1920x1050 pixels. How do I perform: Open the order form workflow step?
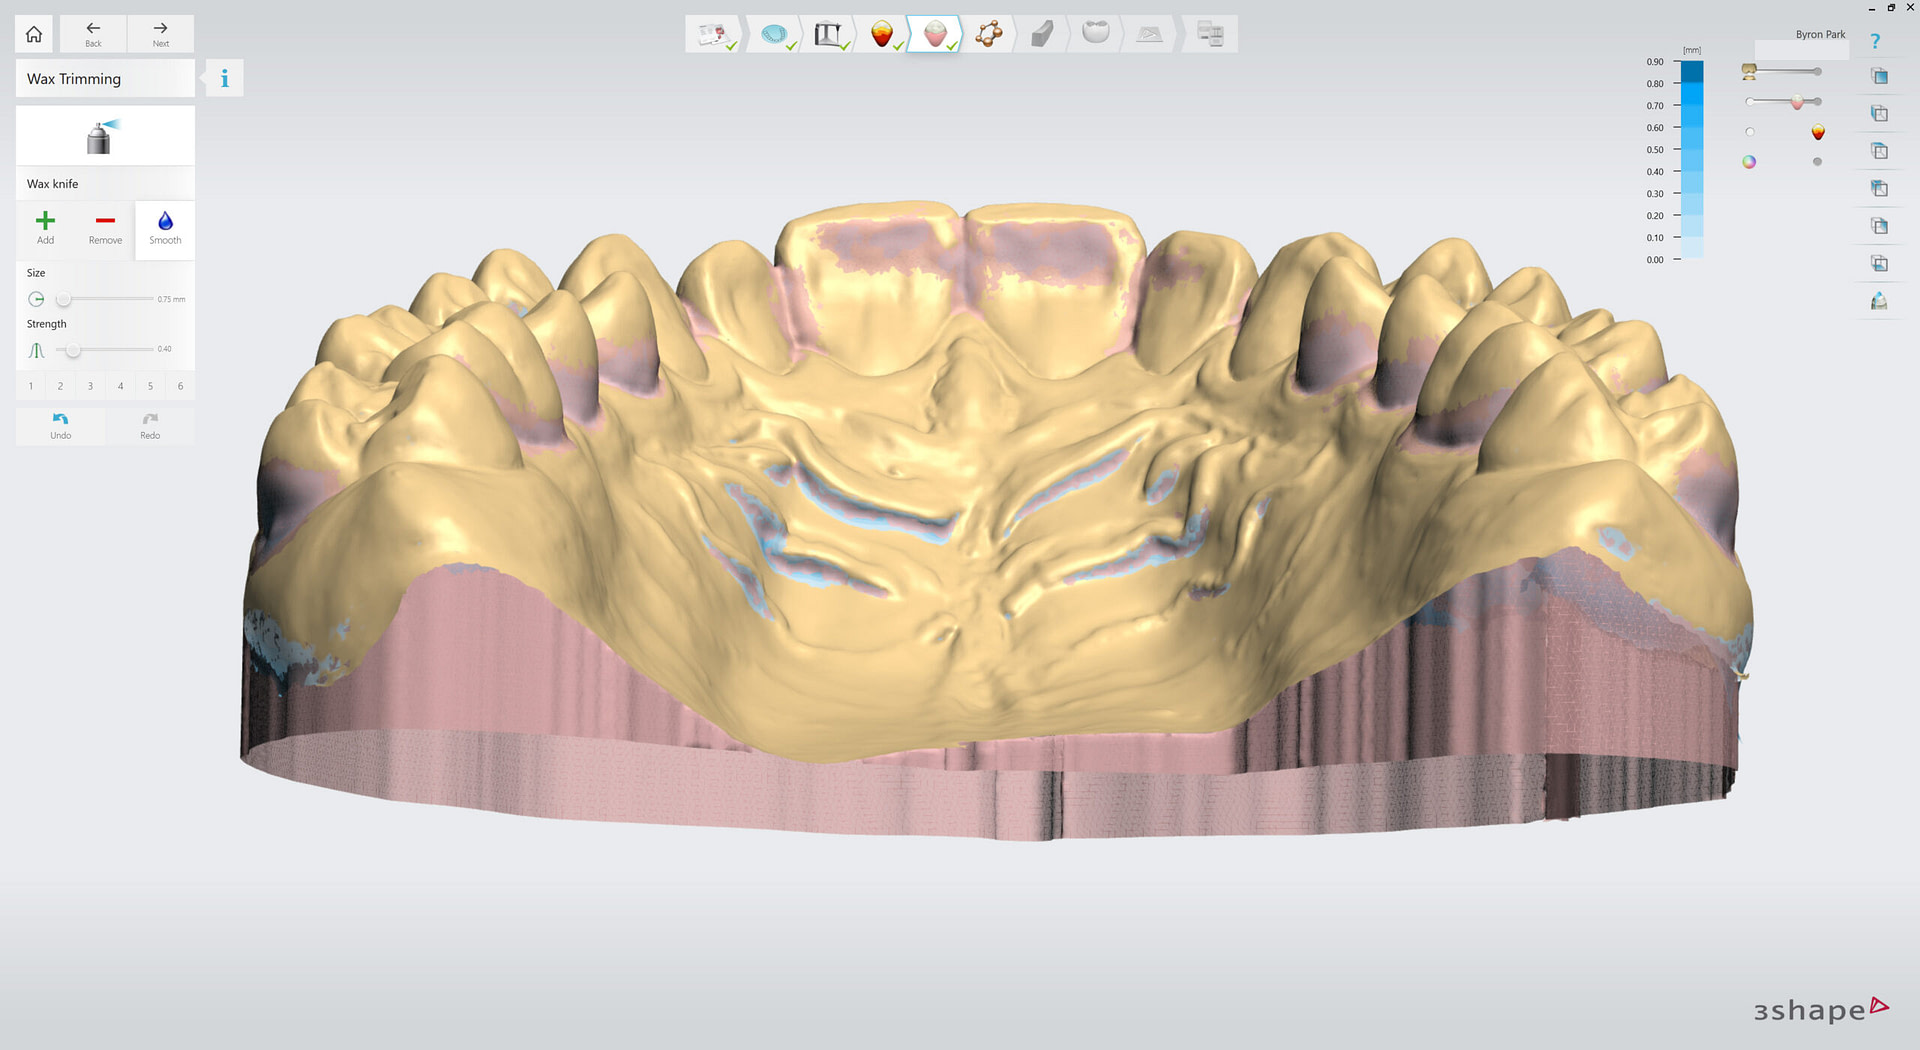click(714, 33)
